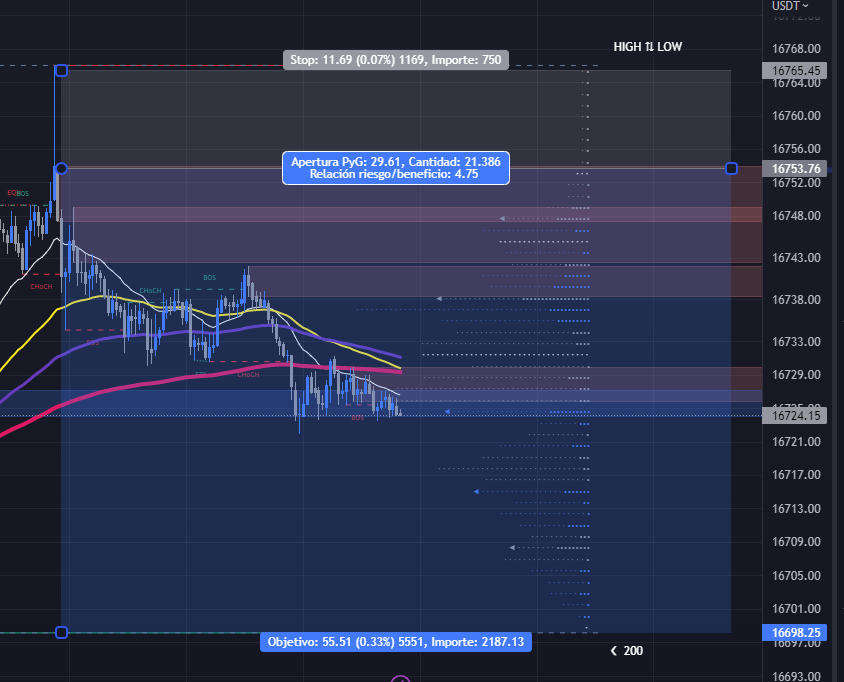Screen dimensions: 844x682
Task: Click the 16738.00 price axis label
Action: [796, 300]
